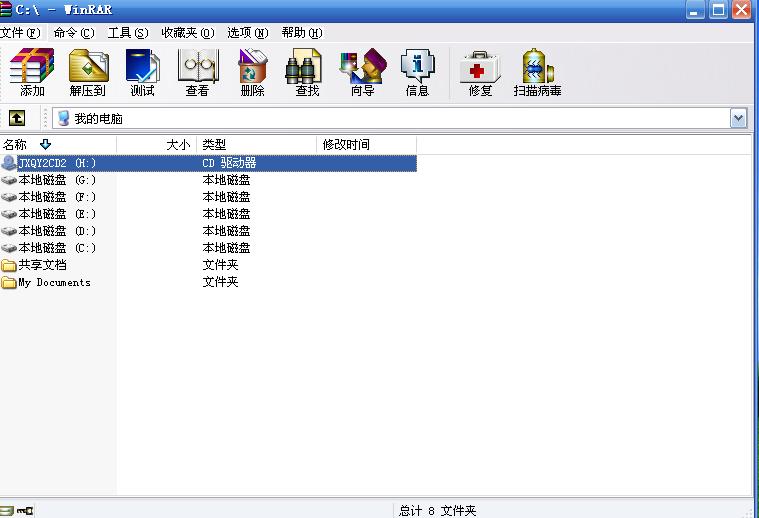Click the CD 驱动器 type cell
759x518 pixels.
[229, 163]
